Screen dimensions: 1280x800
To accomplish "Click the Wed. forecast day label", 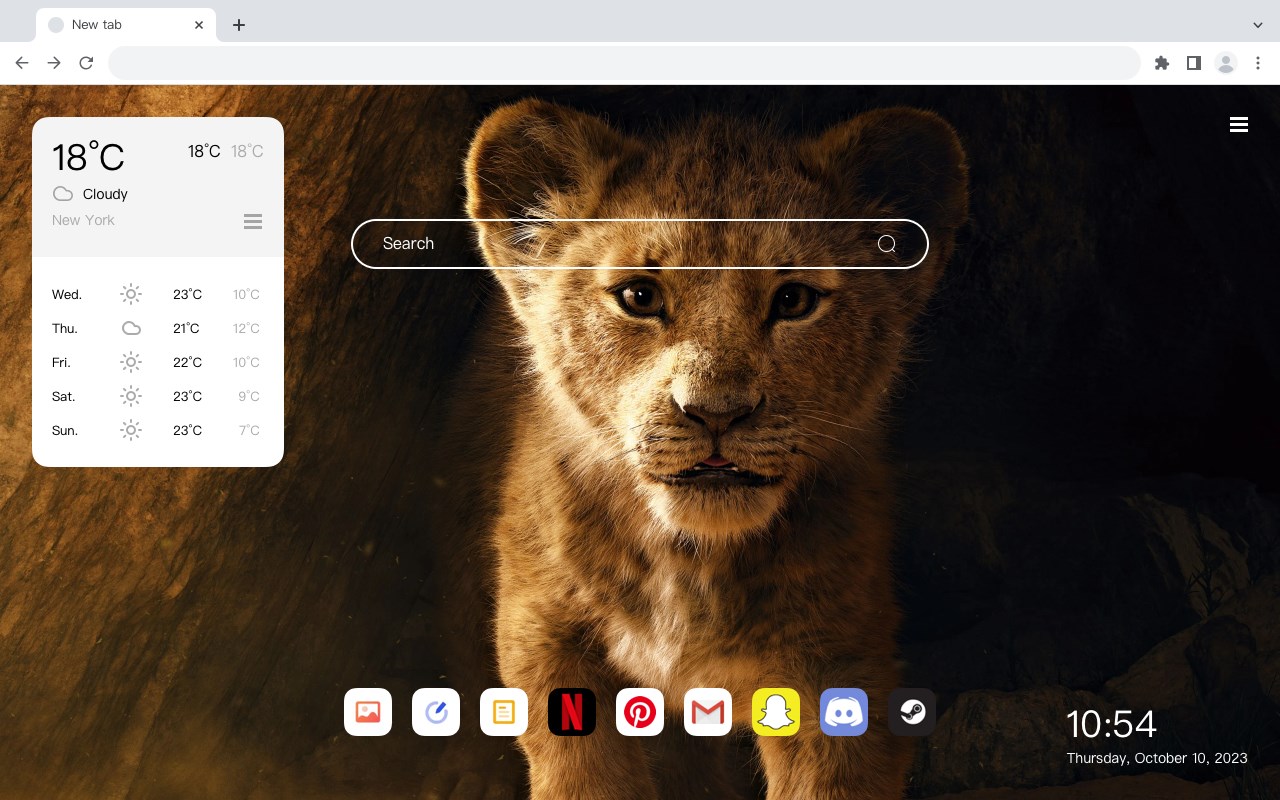I will tap(67, 294).
